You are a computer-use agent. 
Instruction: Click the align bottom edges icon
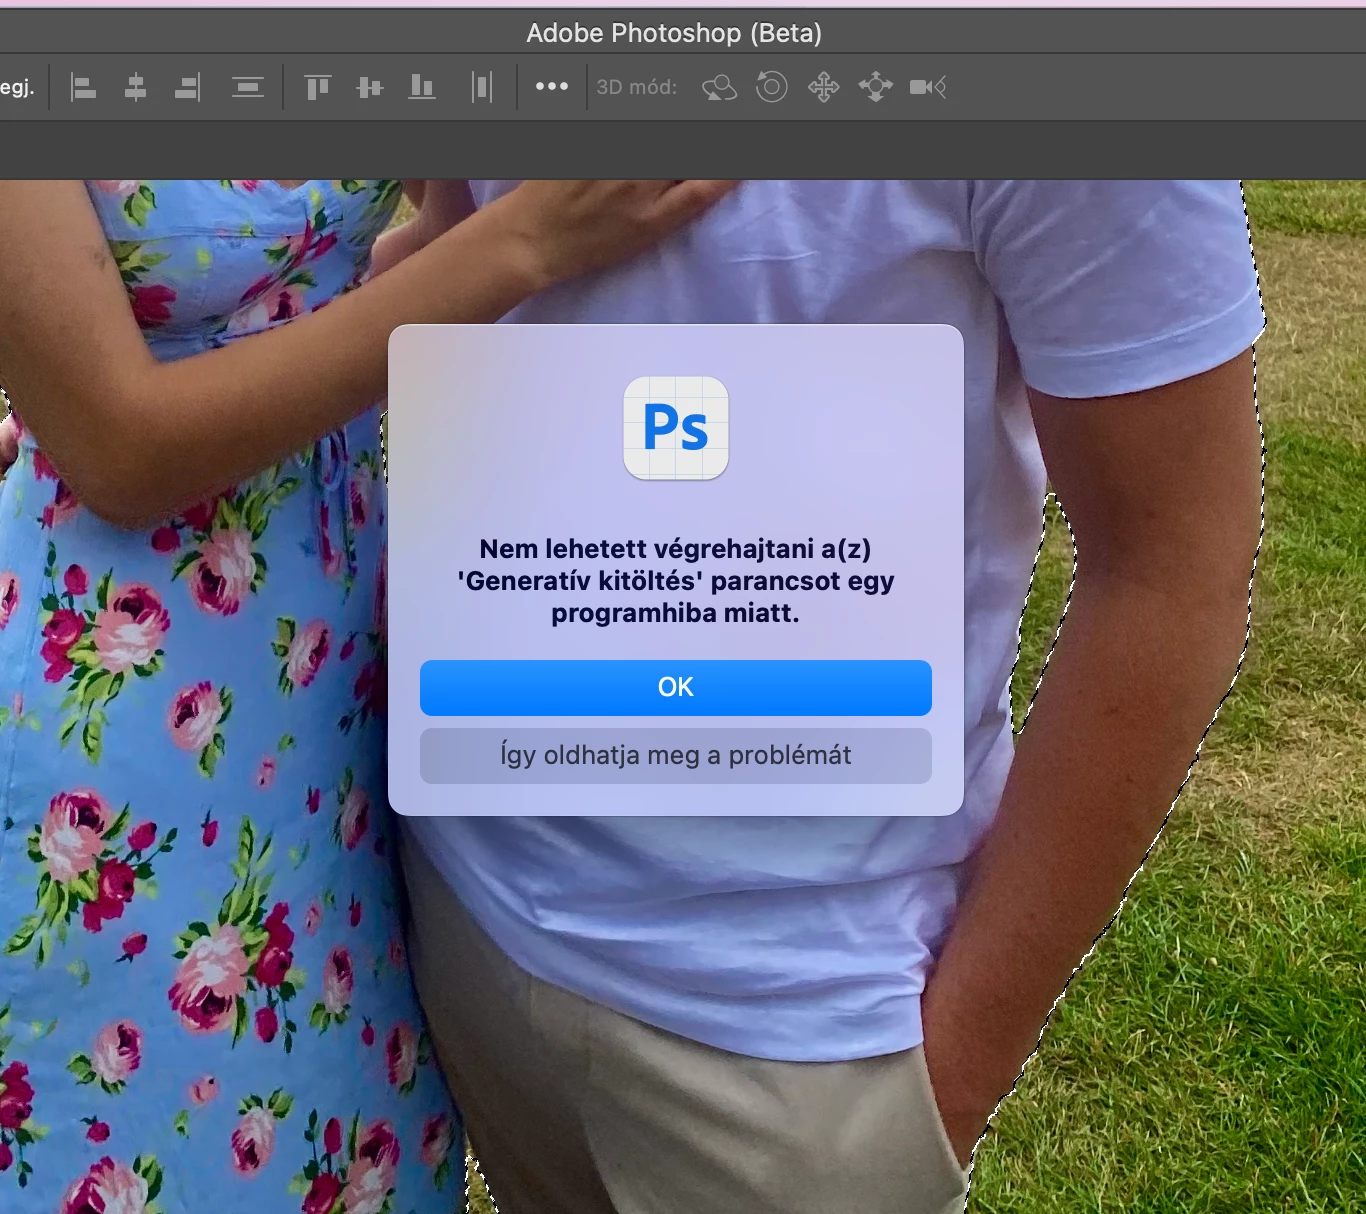[422, 88]
